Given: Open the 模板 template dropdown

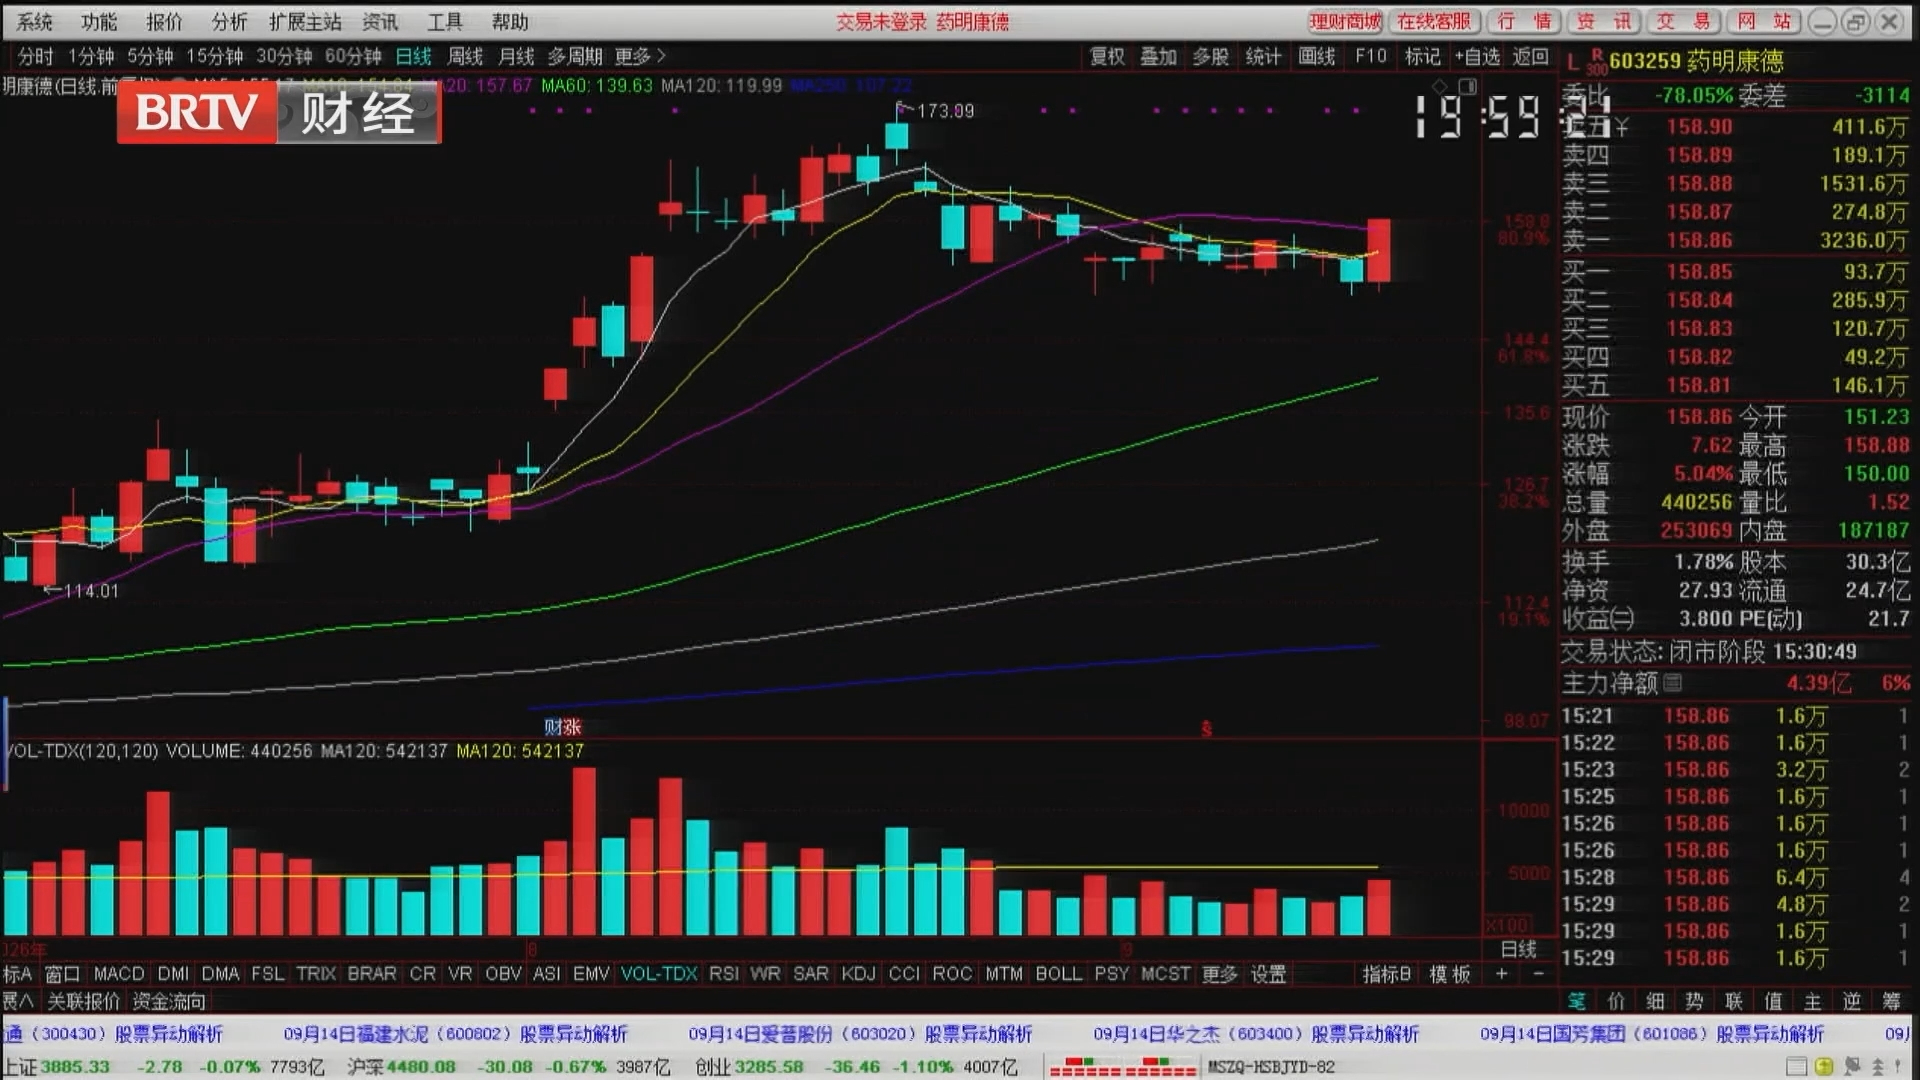Looking at the screenshot, I should (1450, 974).
